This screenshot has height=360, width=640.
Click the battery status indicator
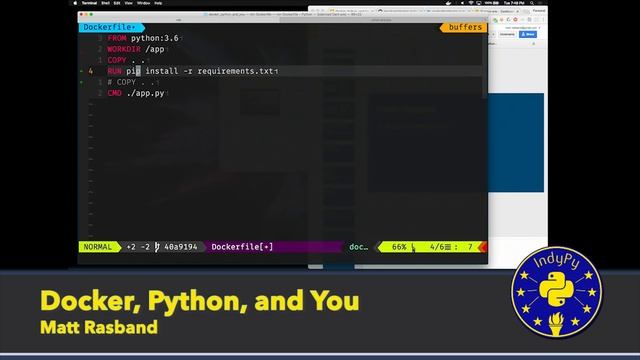(492, 3)
